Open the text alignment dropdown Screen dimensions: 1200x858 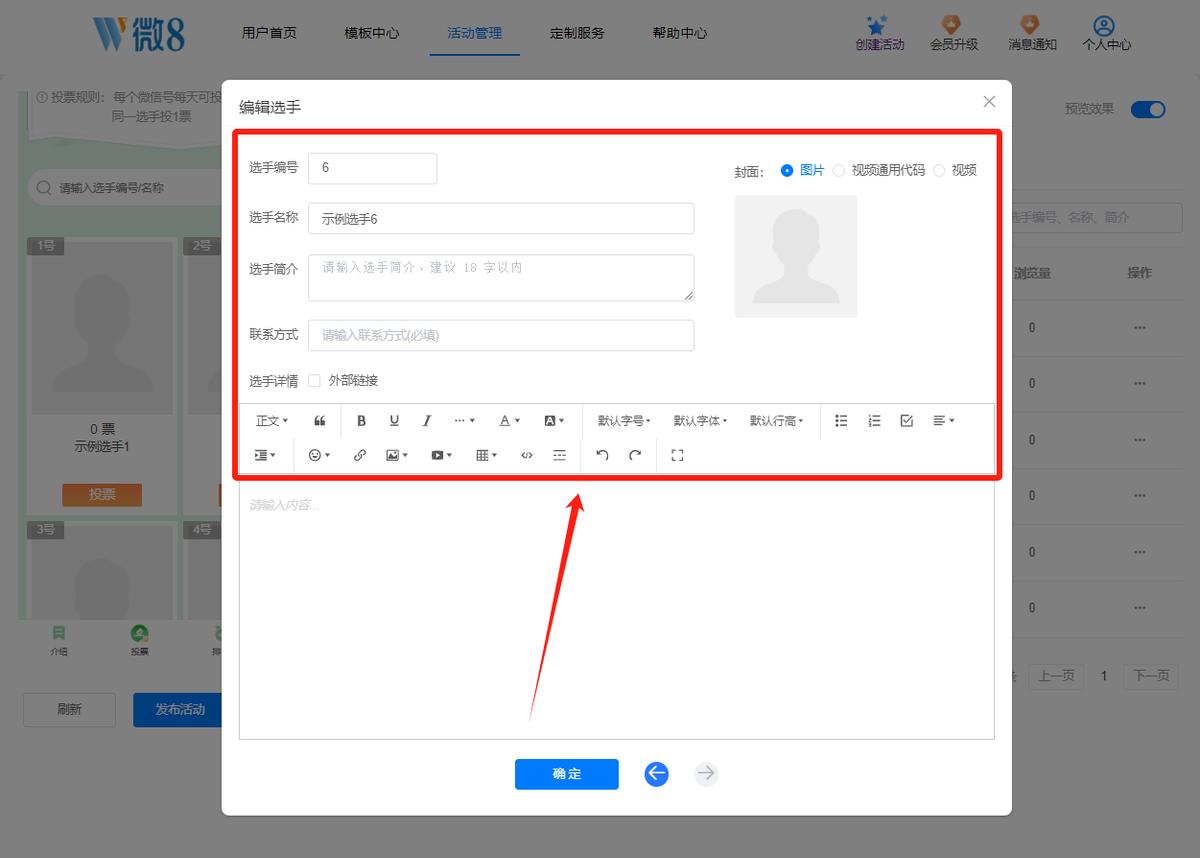[x=944, y=421]
